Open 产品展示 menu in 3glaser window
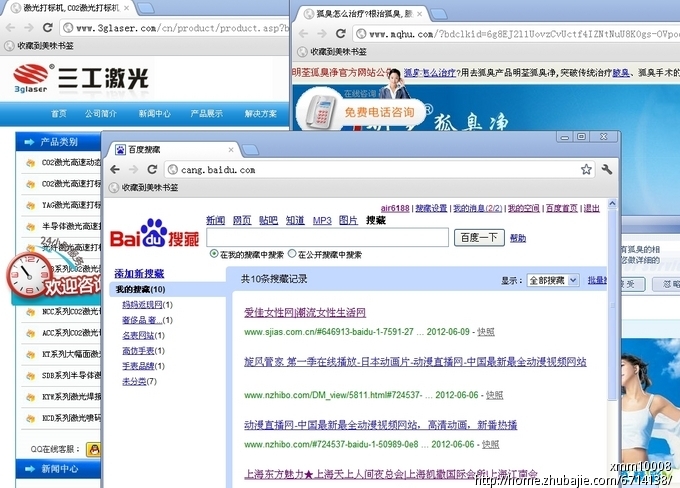The height and width of the screenshot is (488, 680). tap(206, 114)
